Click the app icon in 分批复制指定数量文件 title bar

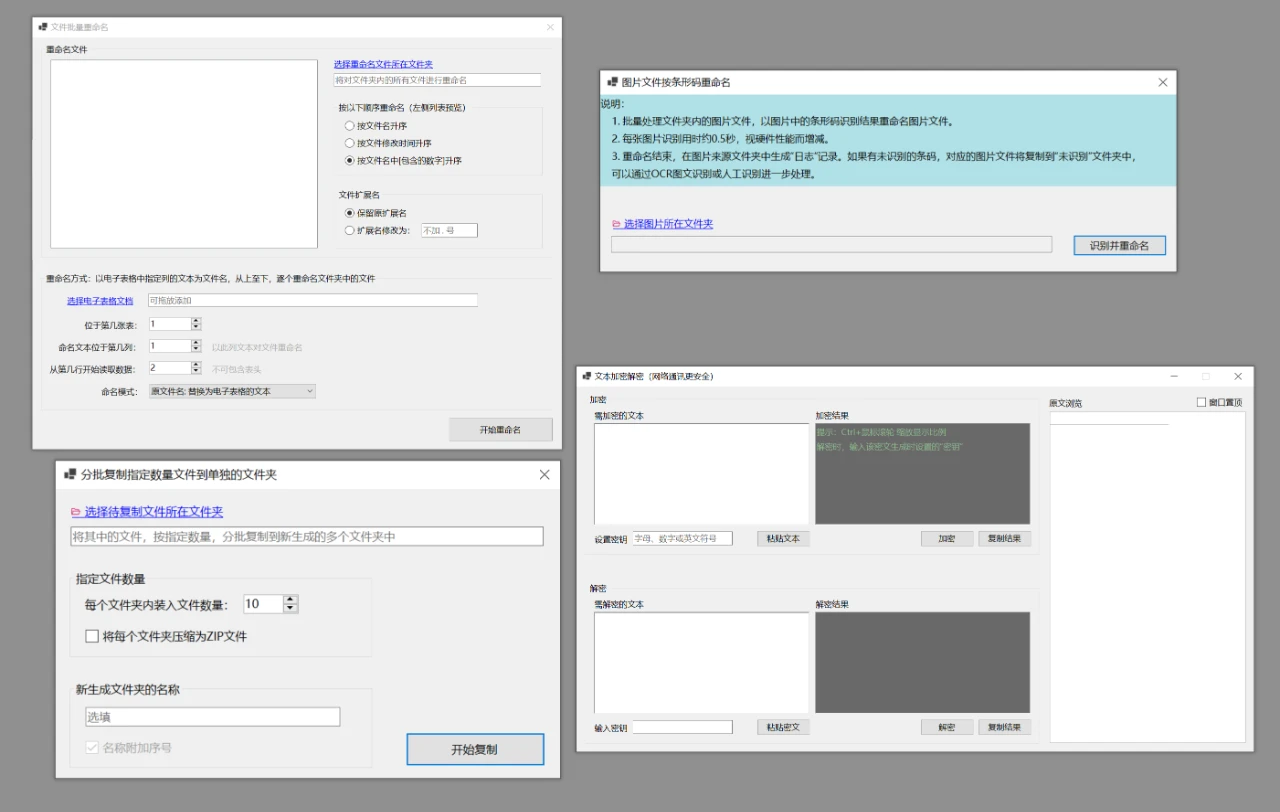70,474
